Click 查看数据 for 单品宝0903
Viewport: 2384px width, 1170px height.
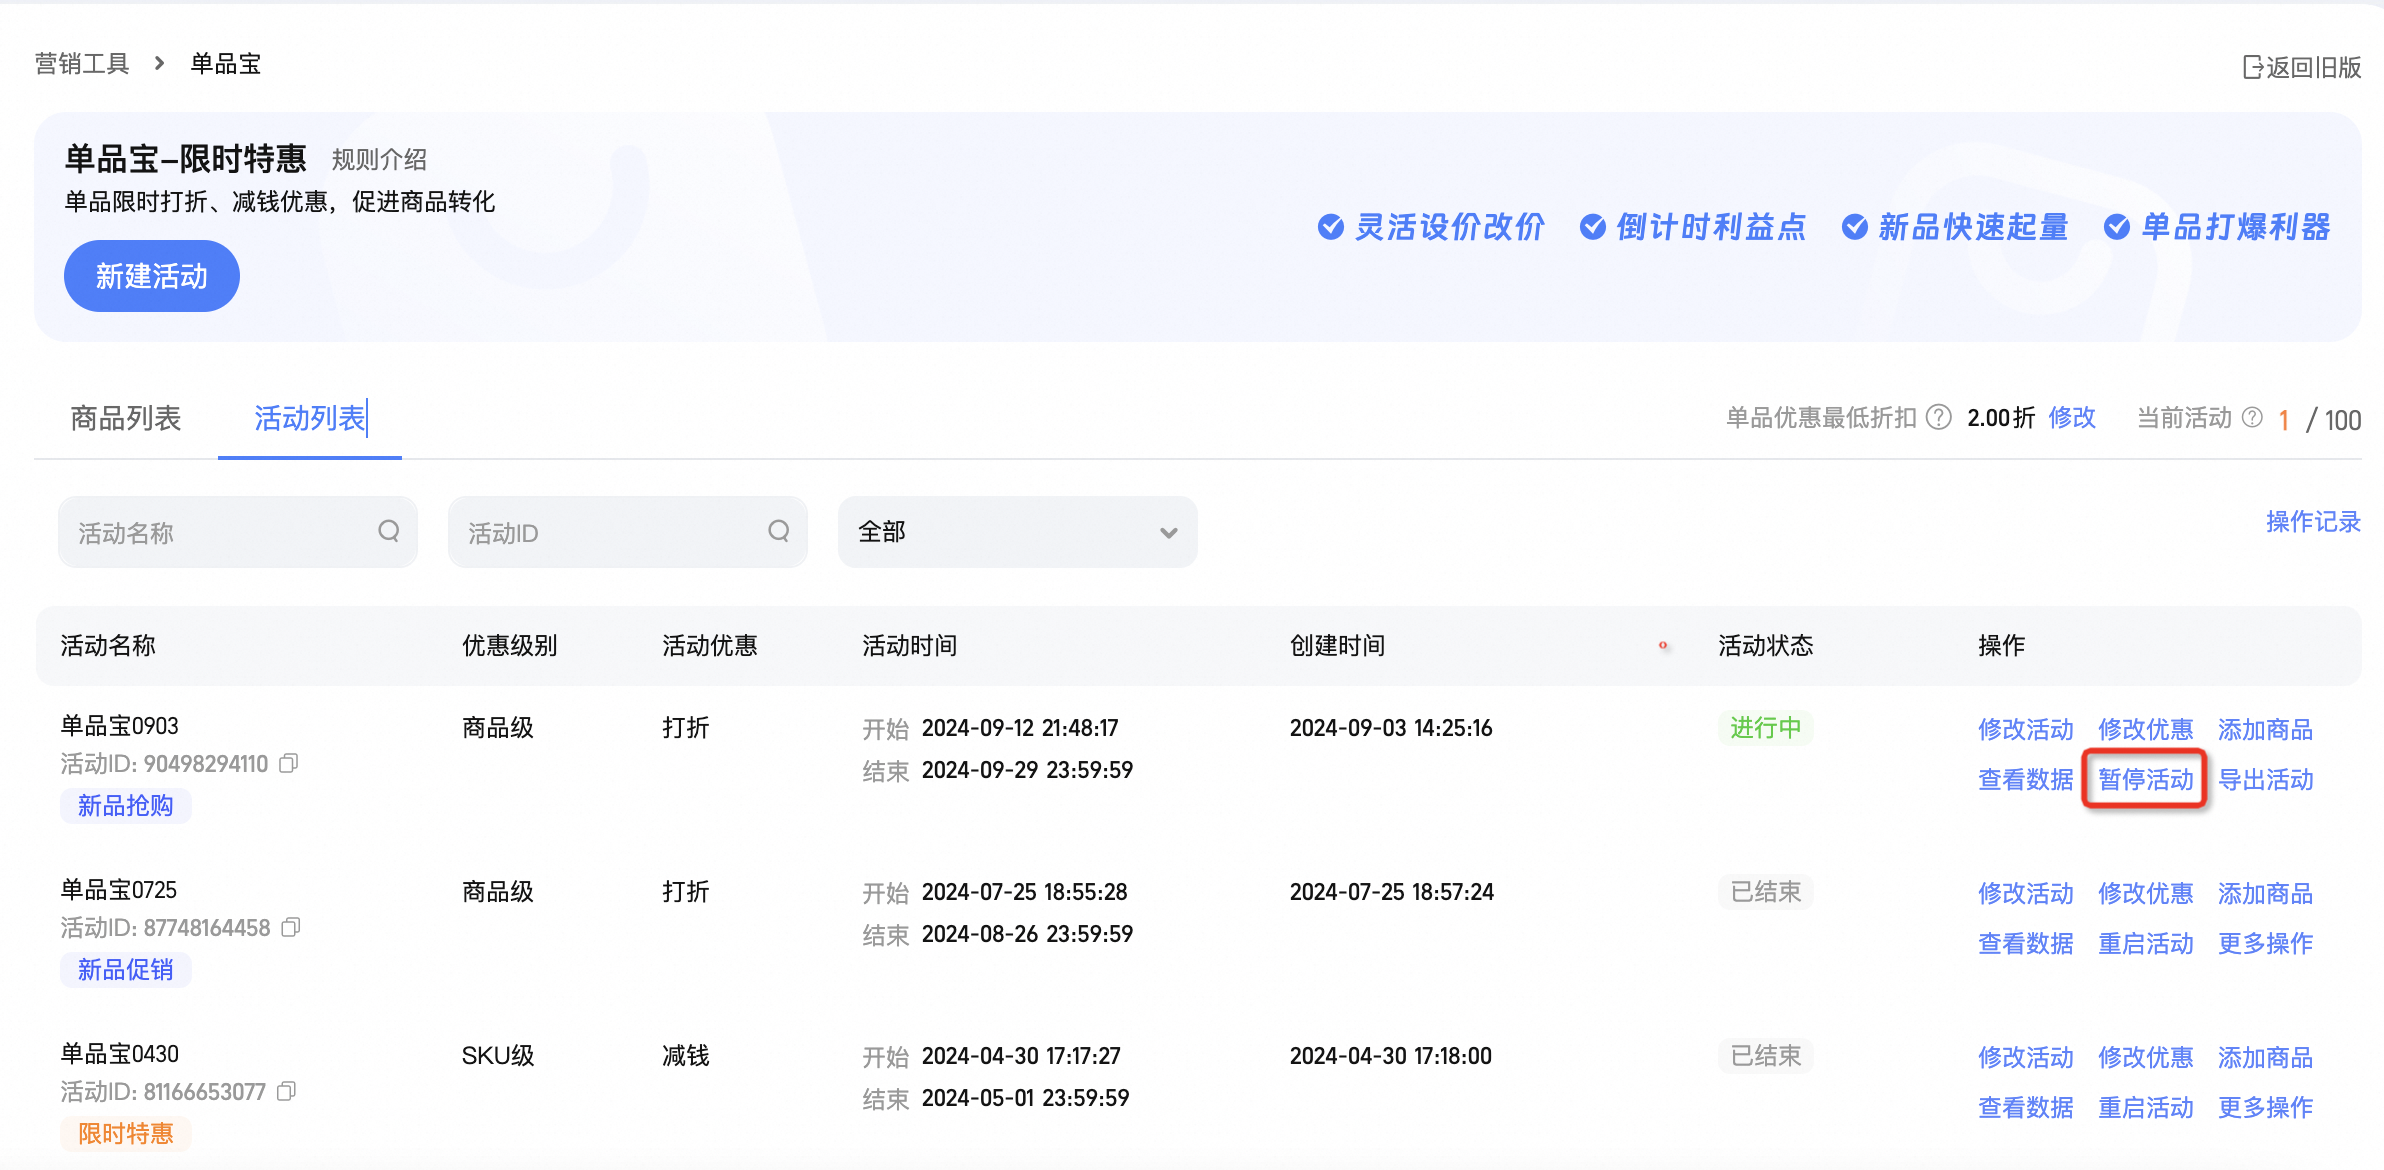point(2026,779)
